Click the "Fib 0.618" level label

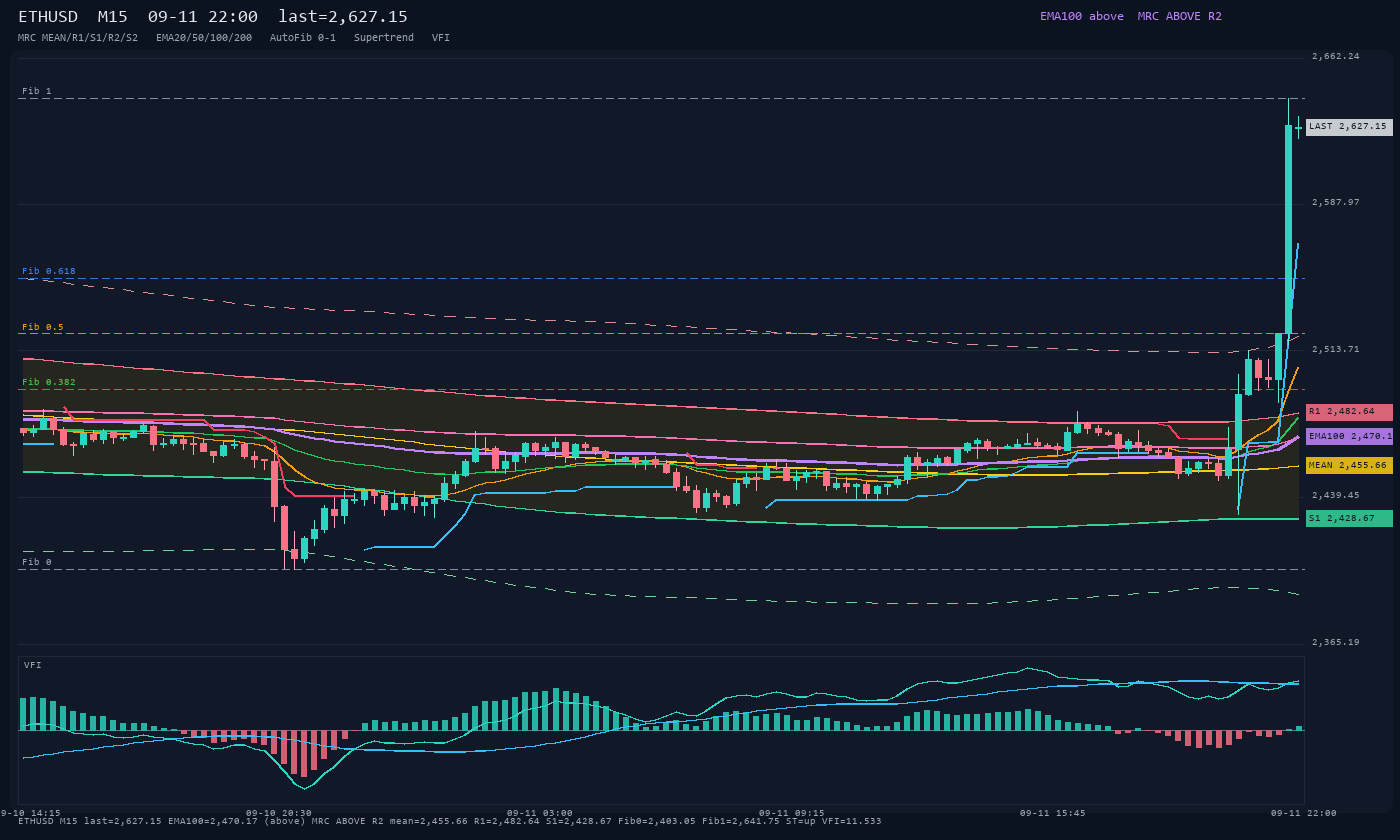[x=49, y=271]
